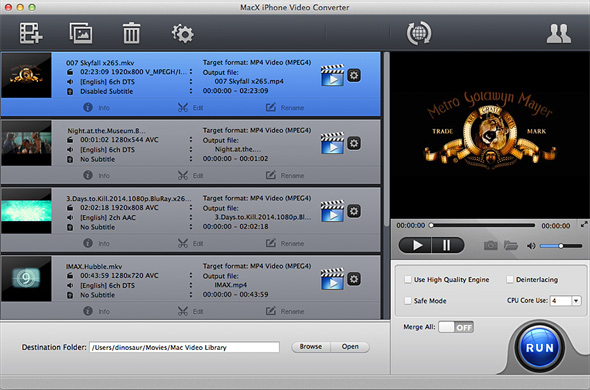Image resolution: width=590 pixels, height=390 pixels.
Task: Open gear settings for 3.Days.to.Kill row
Action: 354,211
